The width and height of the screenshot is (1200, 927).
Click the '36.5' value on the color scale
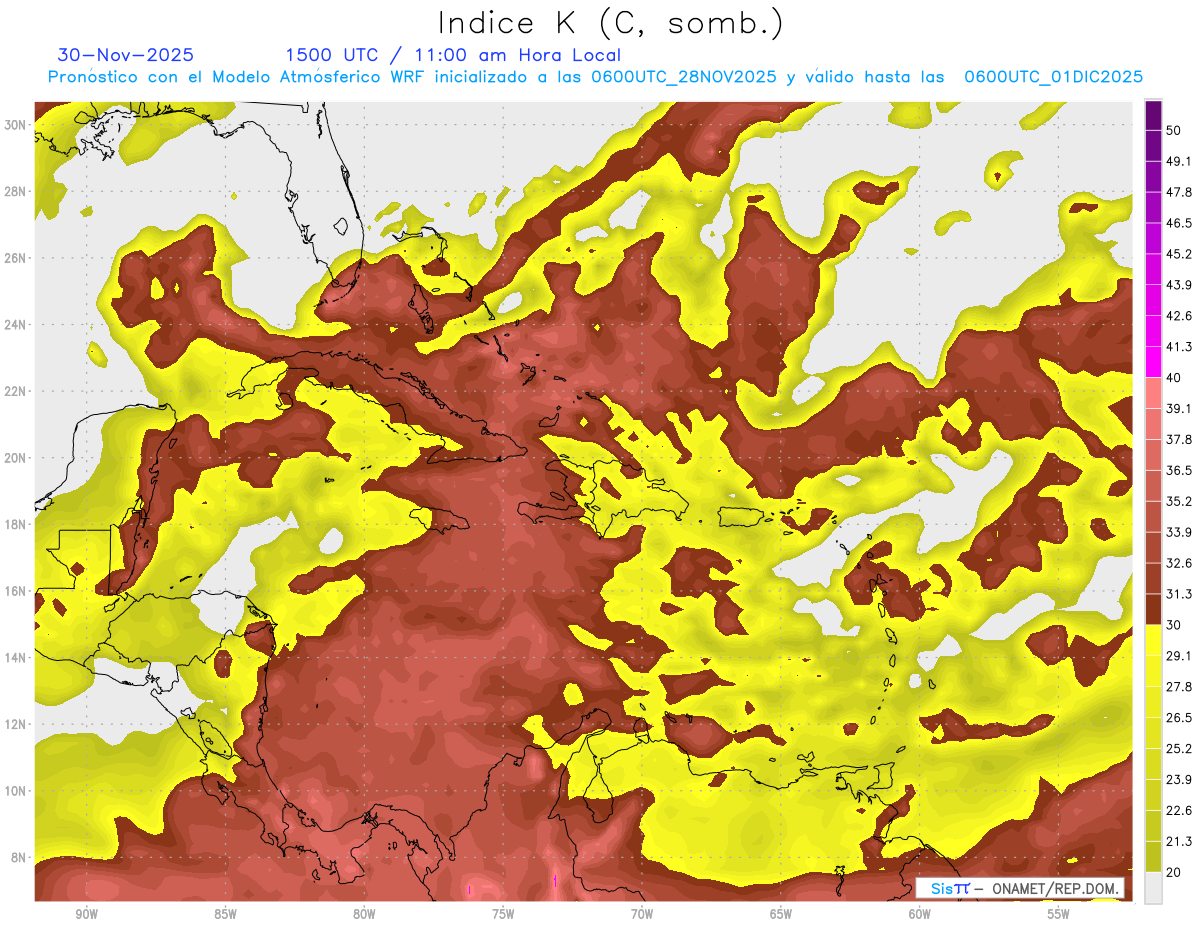coord(1179,470)
